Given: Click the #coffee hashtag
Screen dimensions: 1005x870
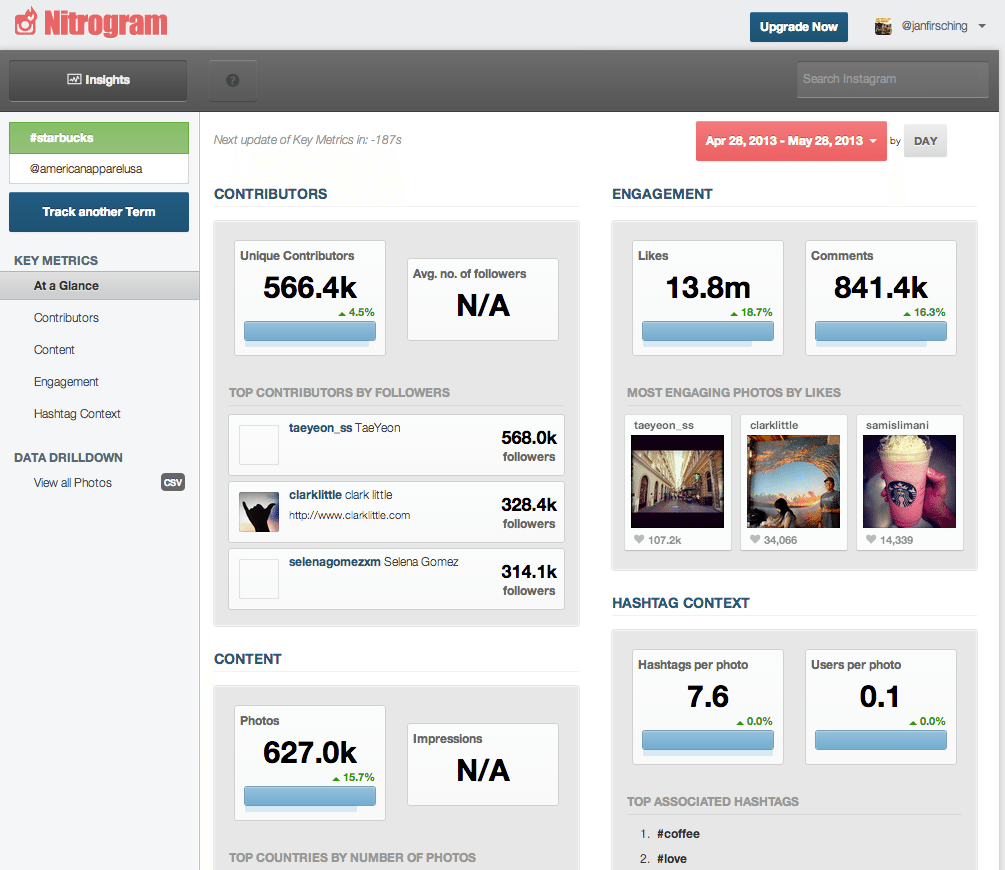Looking at the screenshot, I should click(x=678, y=833).
